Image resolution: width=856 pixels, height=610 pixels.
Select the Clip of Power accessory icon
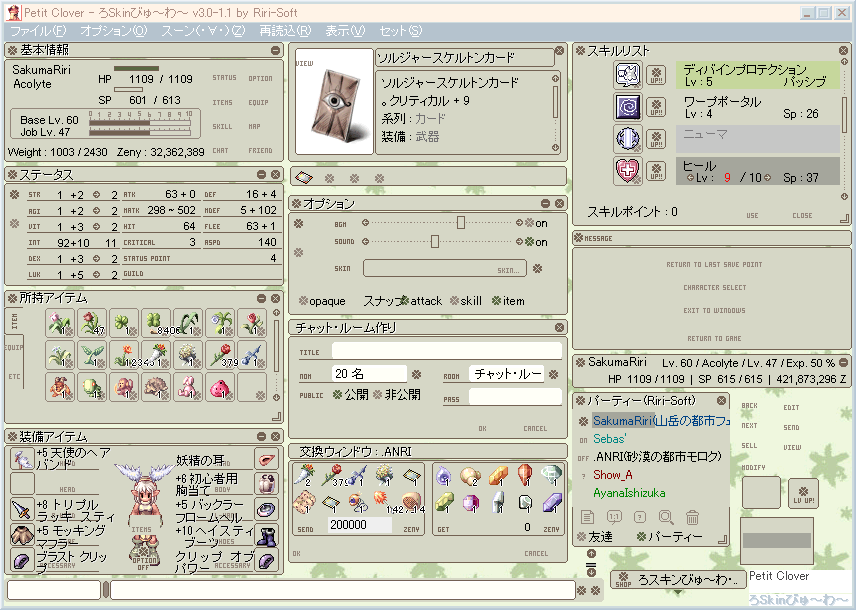(x=266, y=560)
